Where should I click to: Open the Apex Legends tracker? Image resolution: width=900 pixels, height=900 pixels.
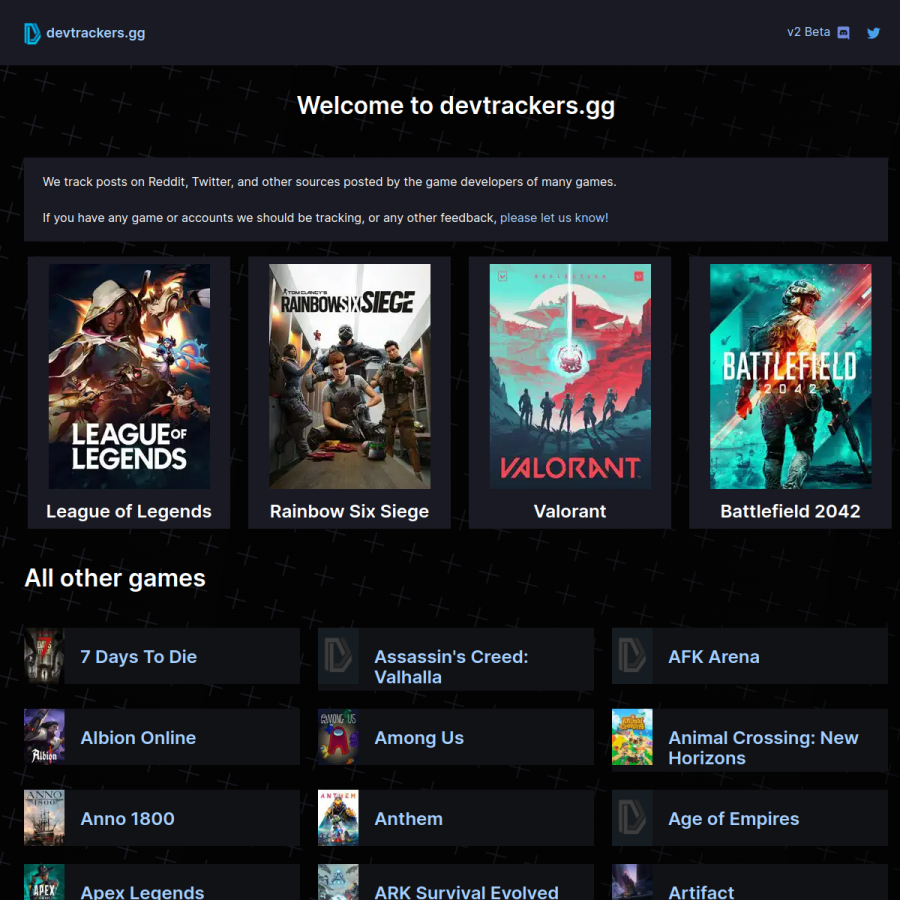(x=142, y=892)
